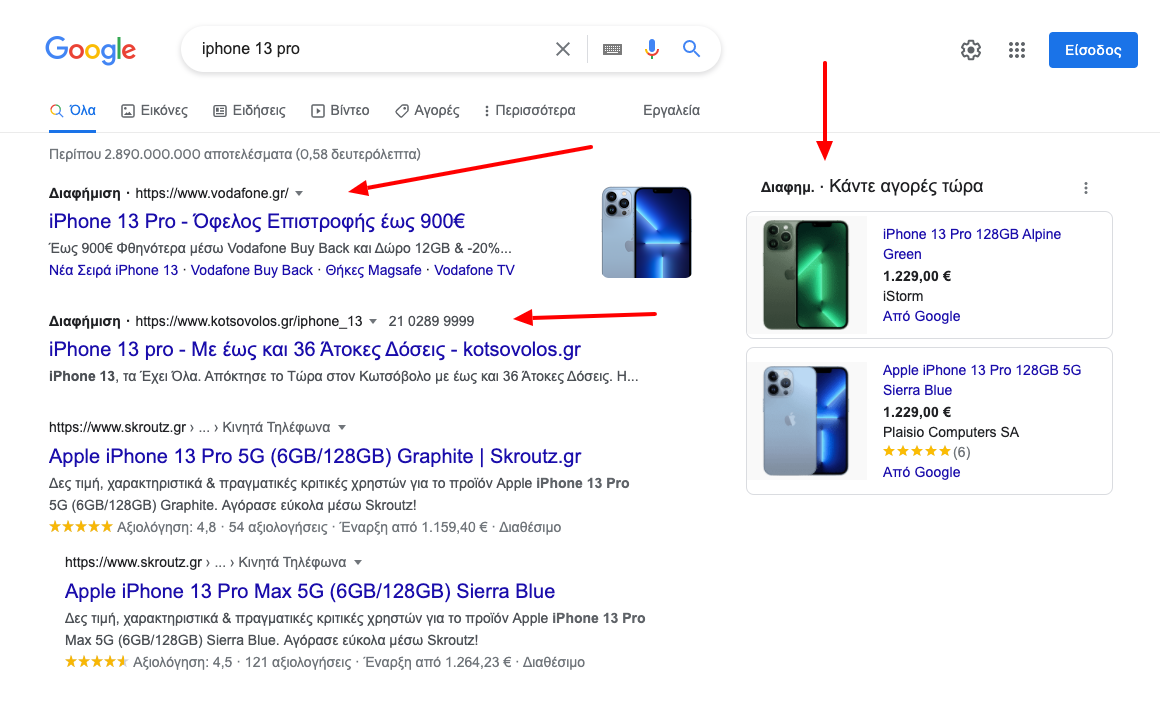This screenshot has height=703, width=1160.
Task: Switch to the Εικόνες tab
Action: point(155,110)
